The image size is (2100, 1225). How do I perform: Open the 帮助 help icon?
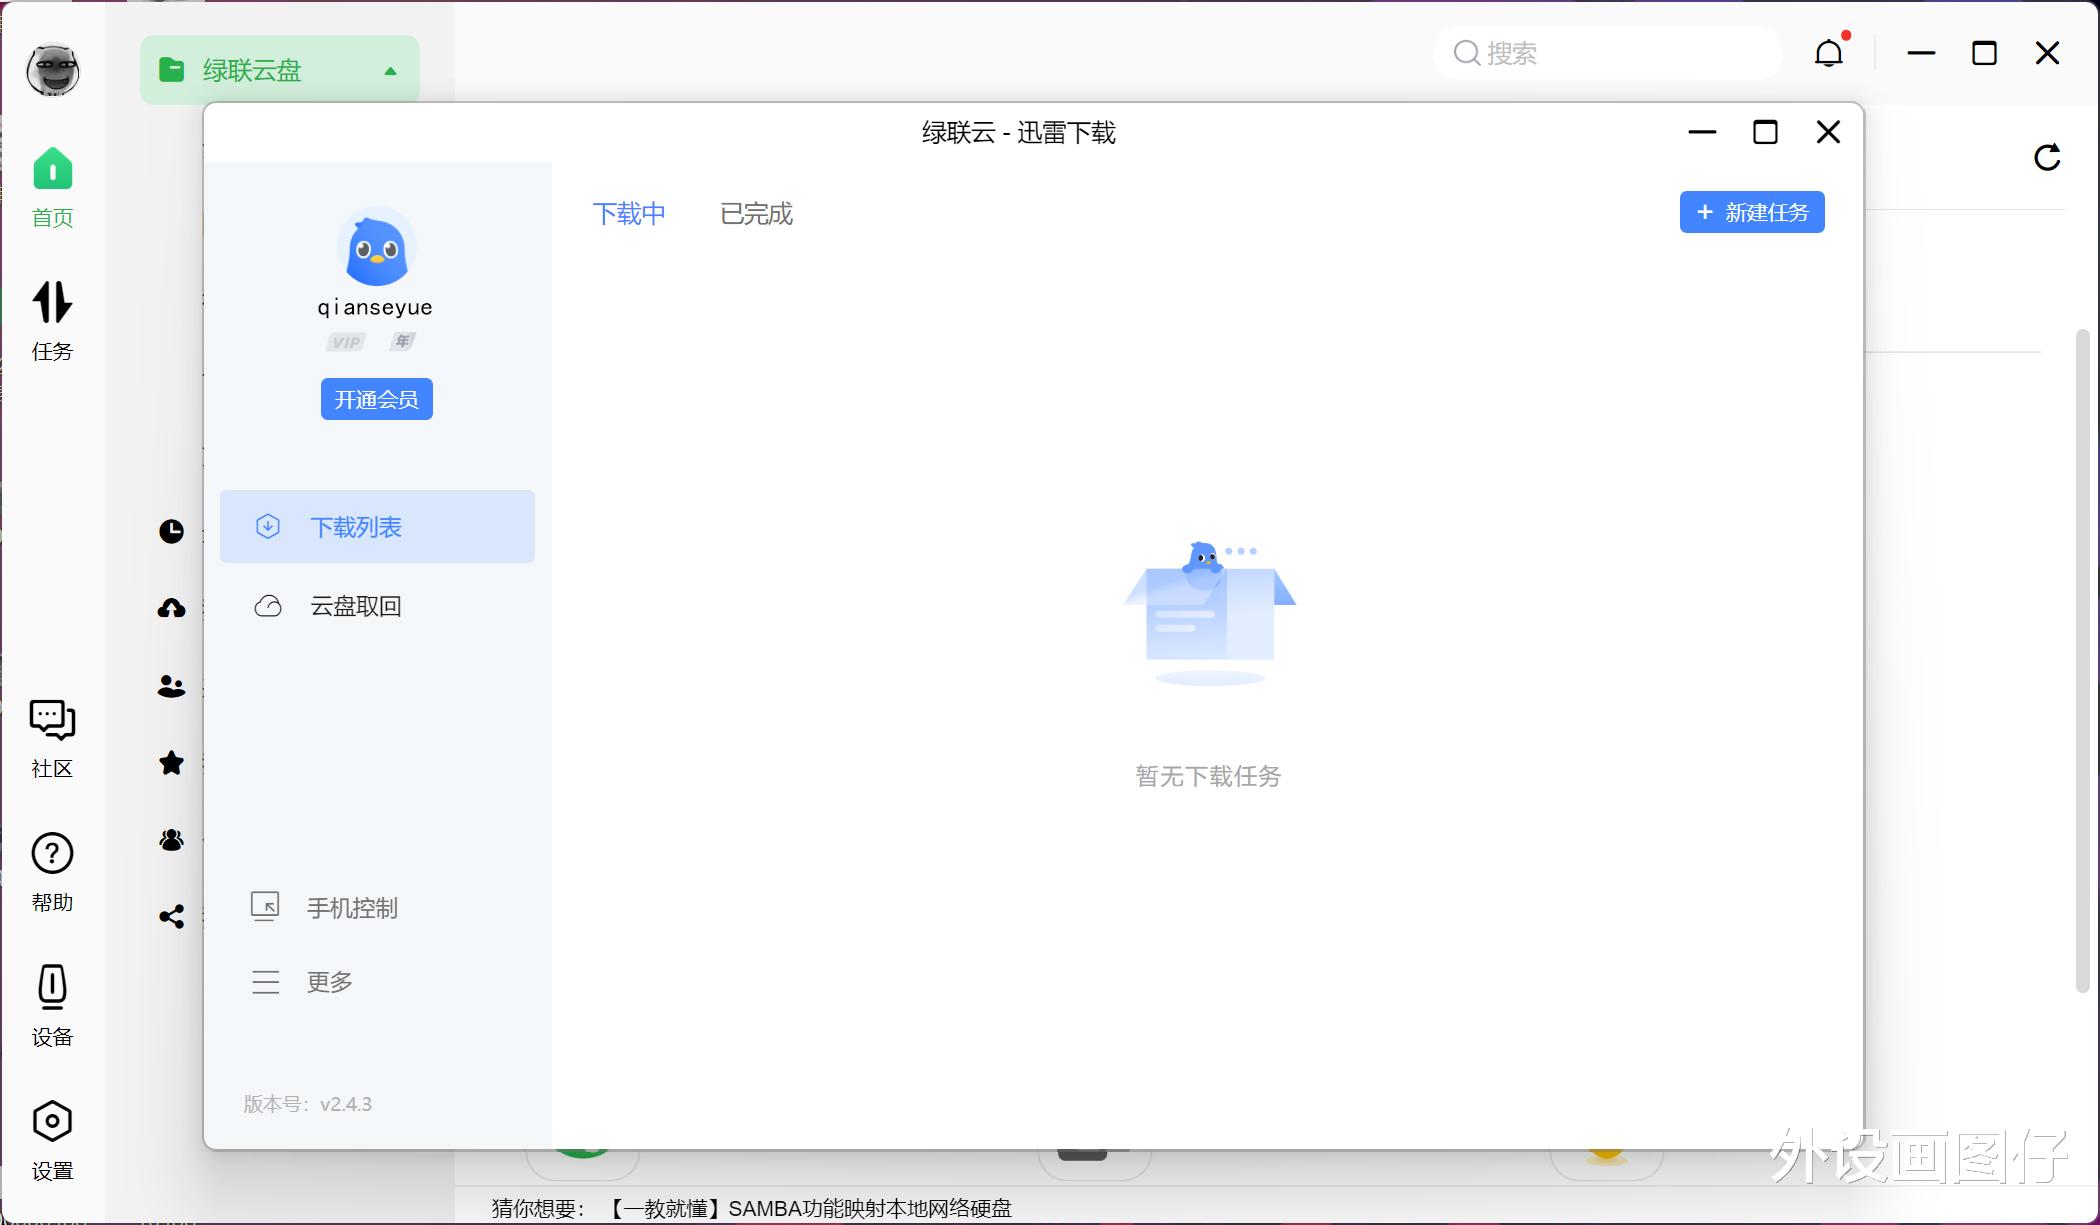pyautogui.click(x=52, y=870)
